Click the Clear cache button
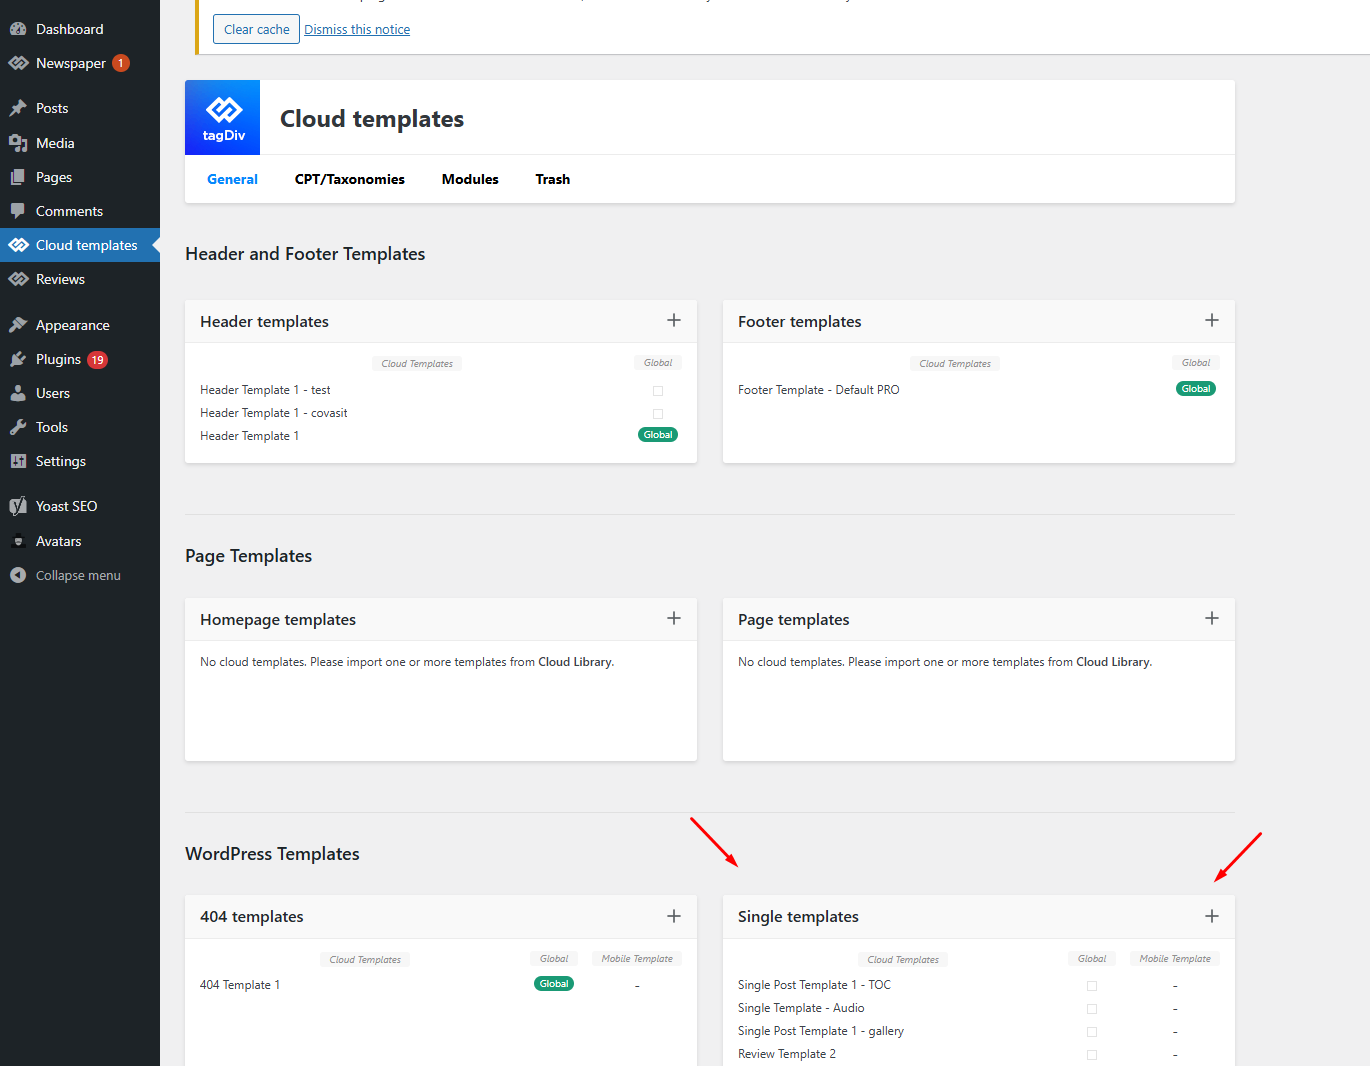Screen dimensions: 1370x1066 tap(257, 29)
